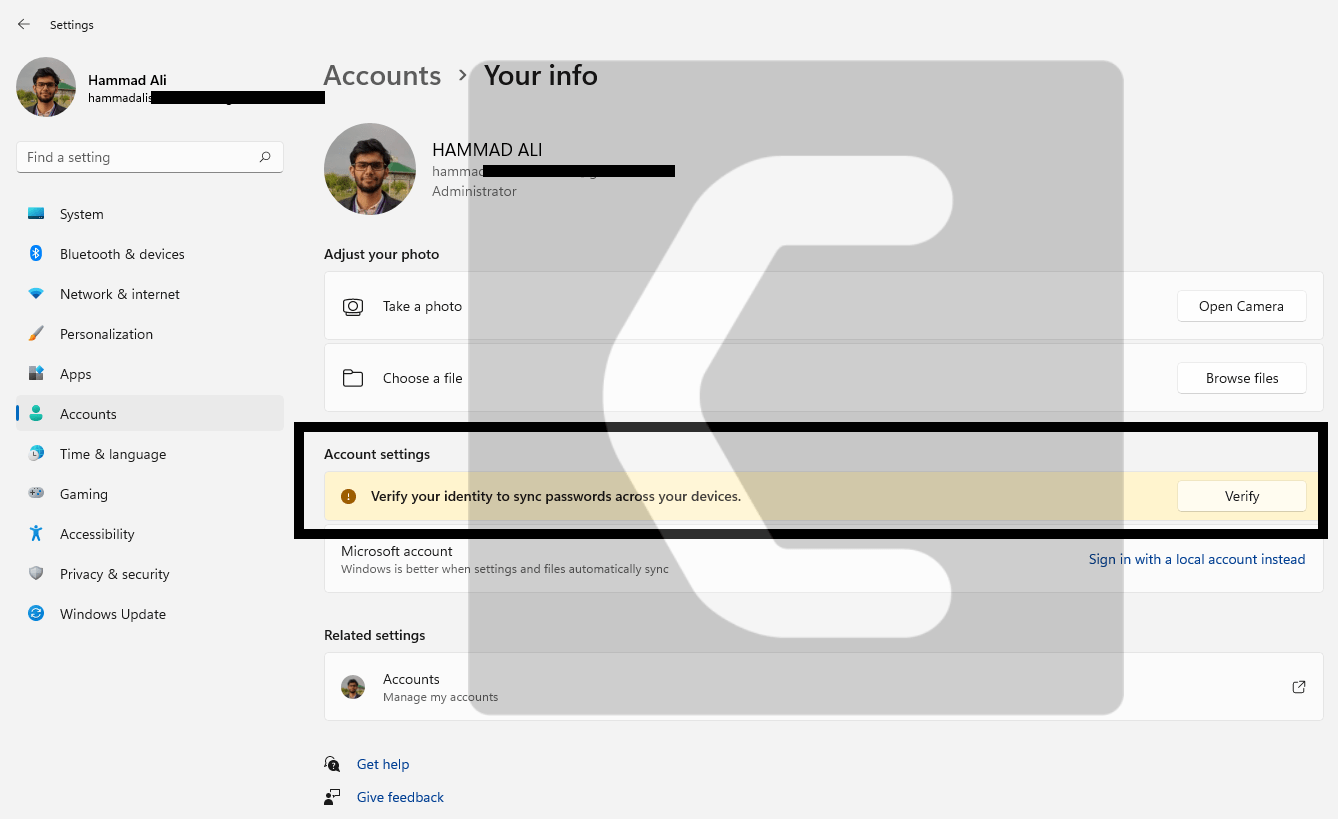Click the search magnifier icon
Image resolution: width=1338 pixels, height=819 pixels.
click(x=265, y=157)
